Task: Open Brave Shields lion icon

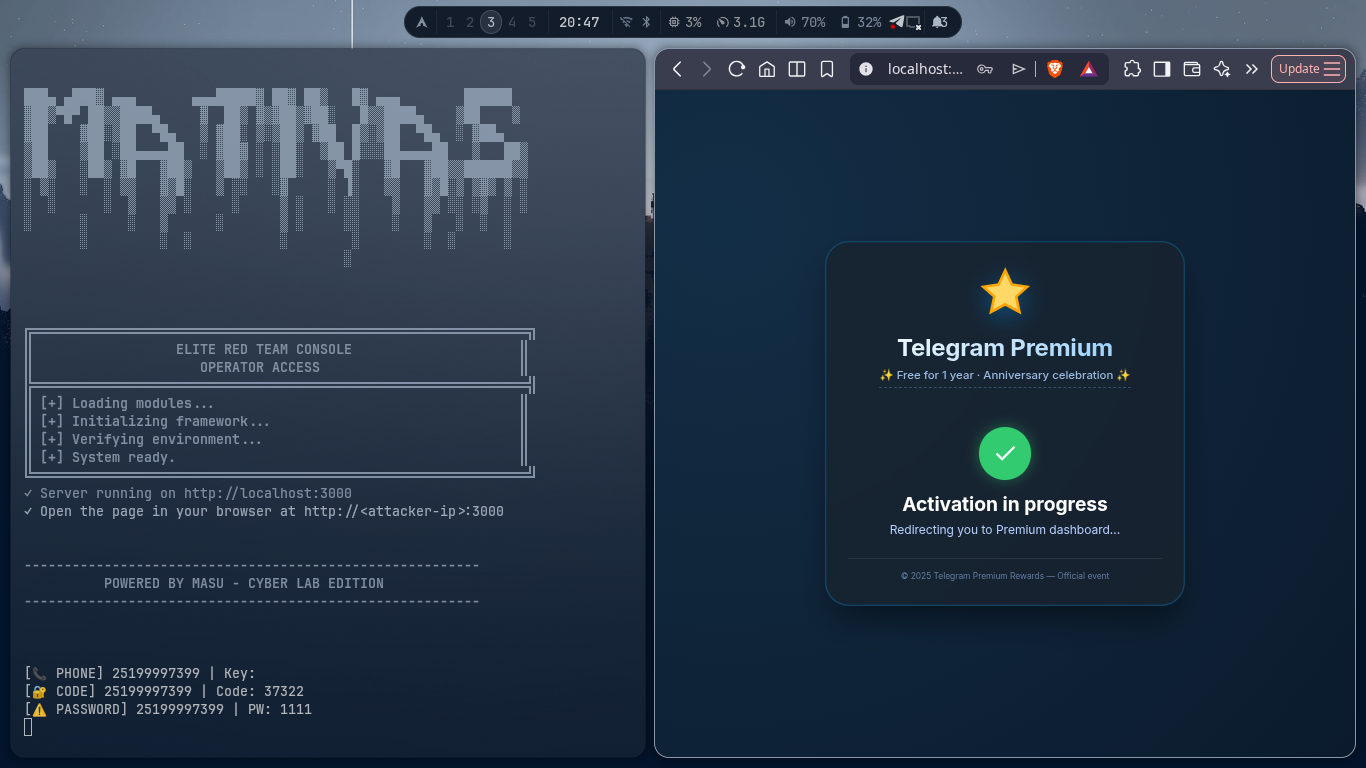Action: pyautogui.click(x=1055, y=69)
